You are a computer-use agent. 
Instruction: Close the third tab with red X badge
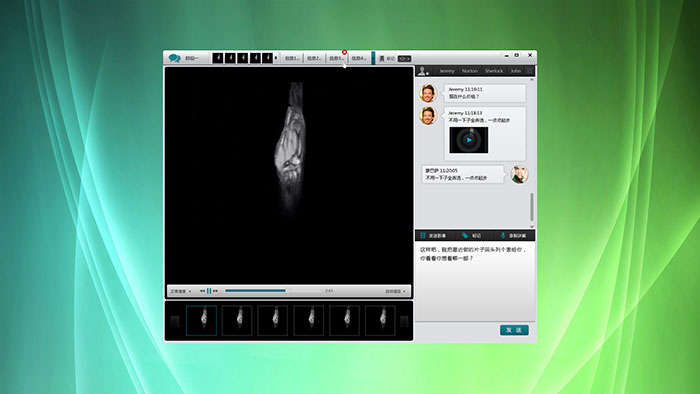(344, 53)
